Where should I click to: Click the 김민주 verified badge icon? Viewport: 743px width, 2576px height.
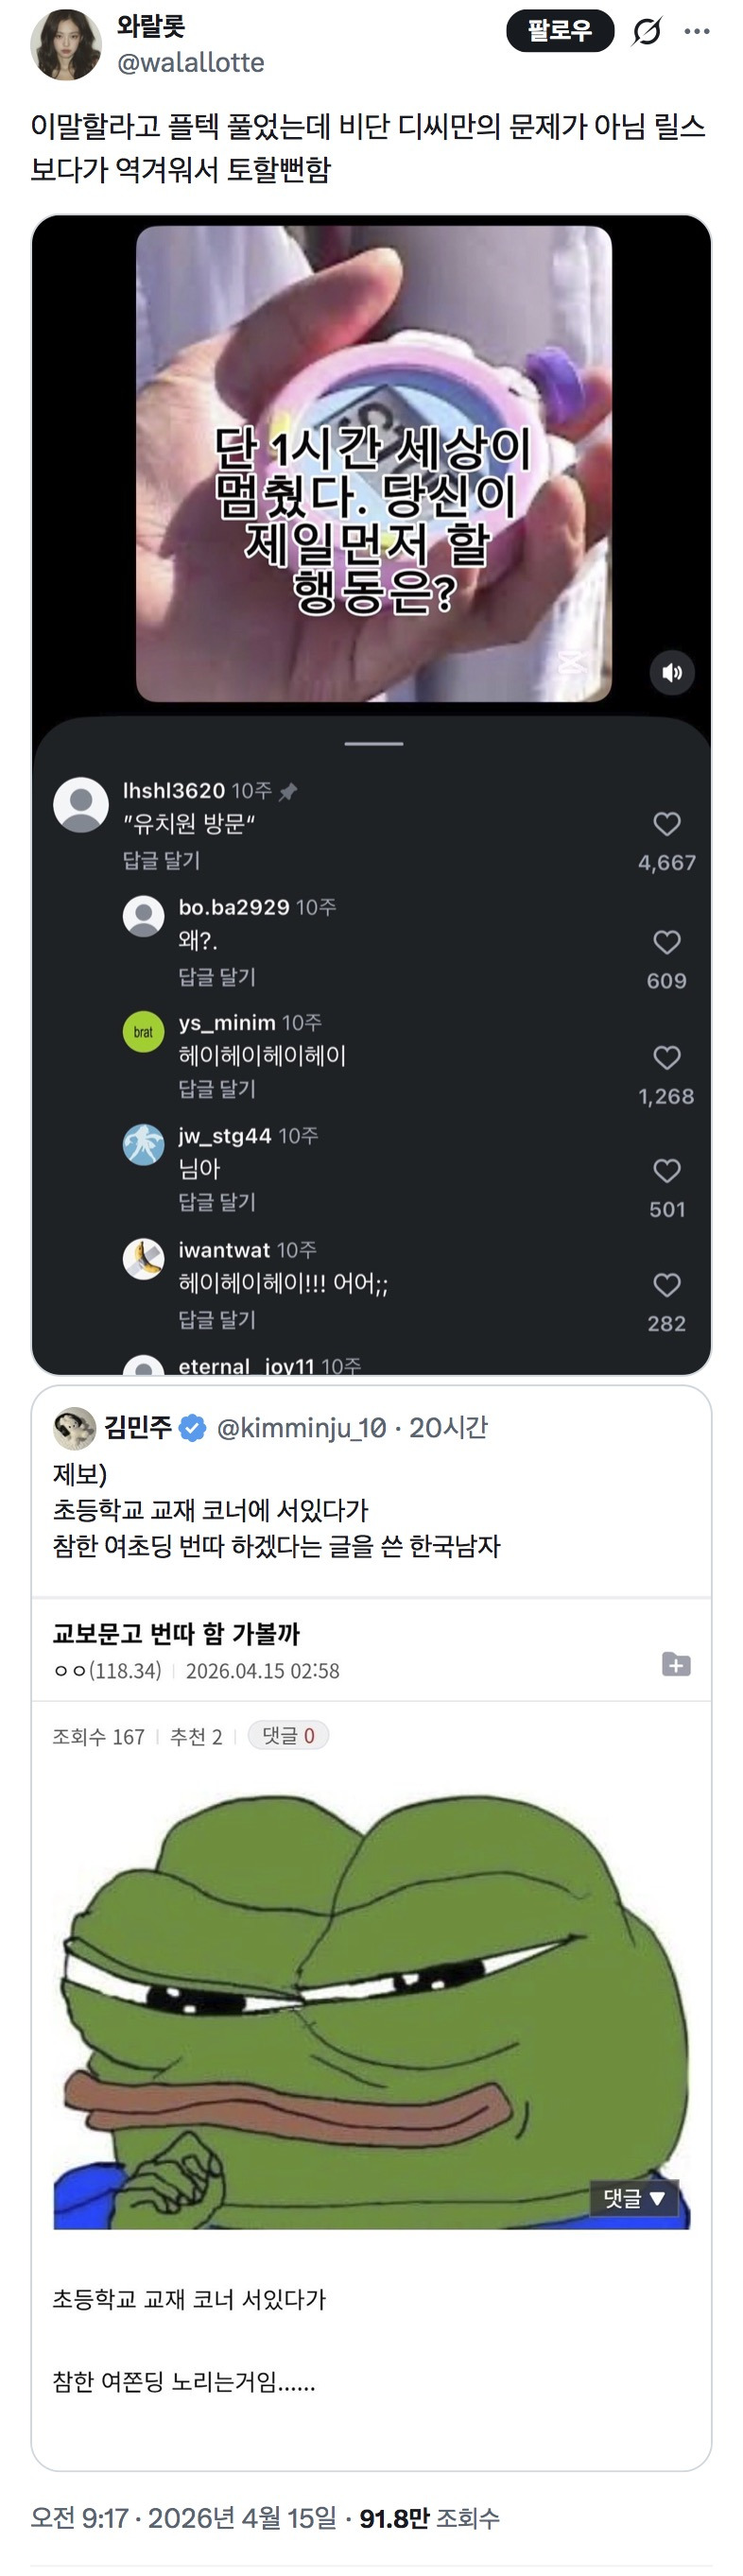[193, 1429]
